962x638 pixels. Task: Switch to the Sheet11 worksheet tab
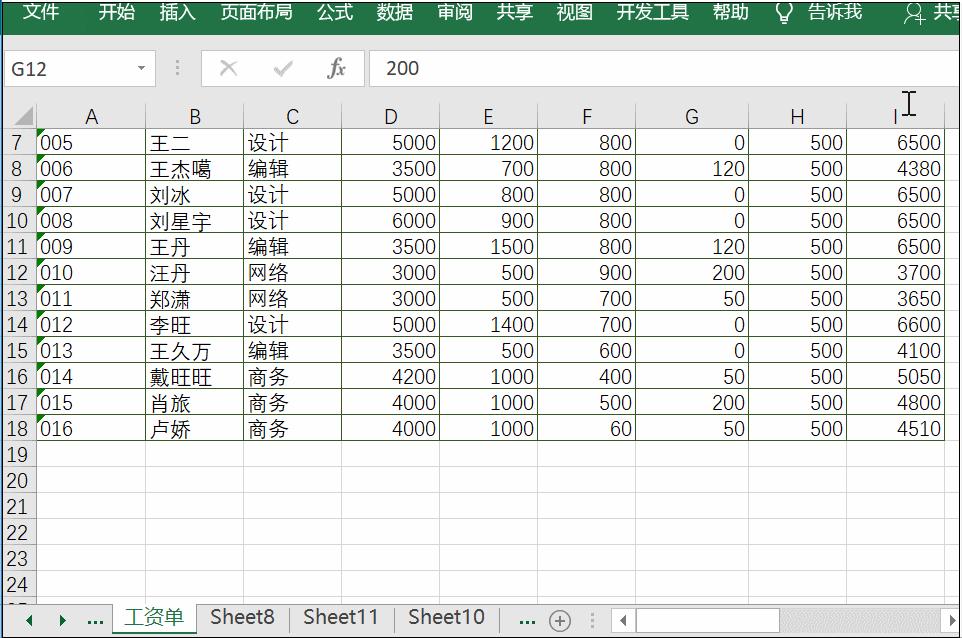(x=340, y=617)
